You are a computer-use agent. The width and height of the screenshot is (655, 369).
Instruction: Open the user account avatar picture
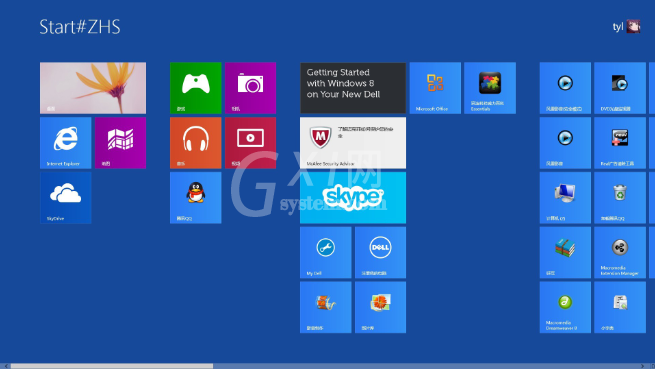633,26
